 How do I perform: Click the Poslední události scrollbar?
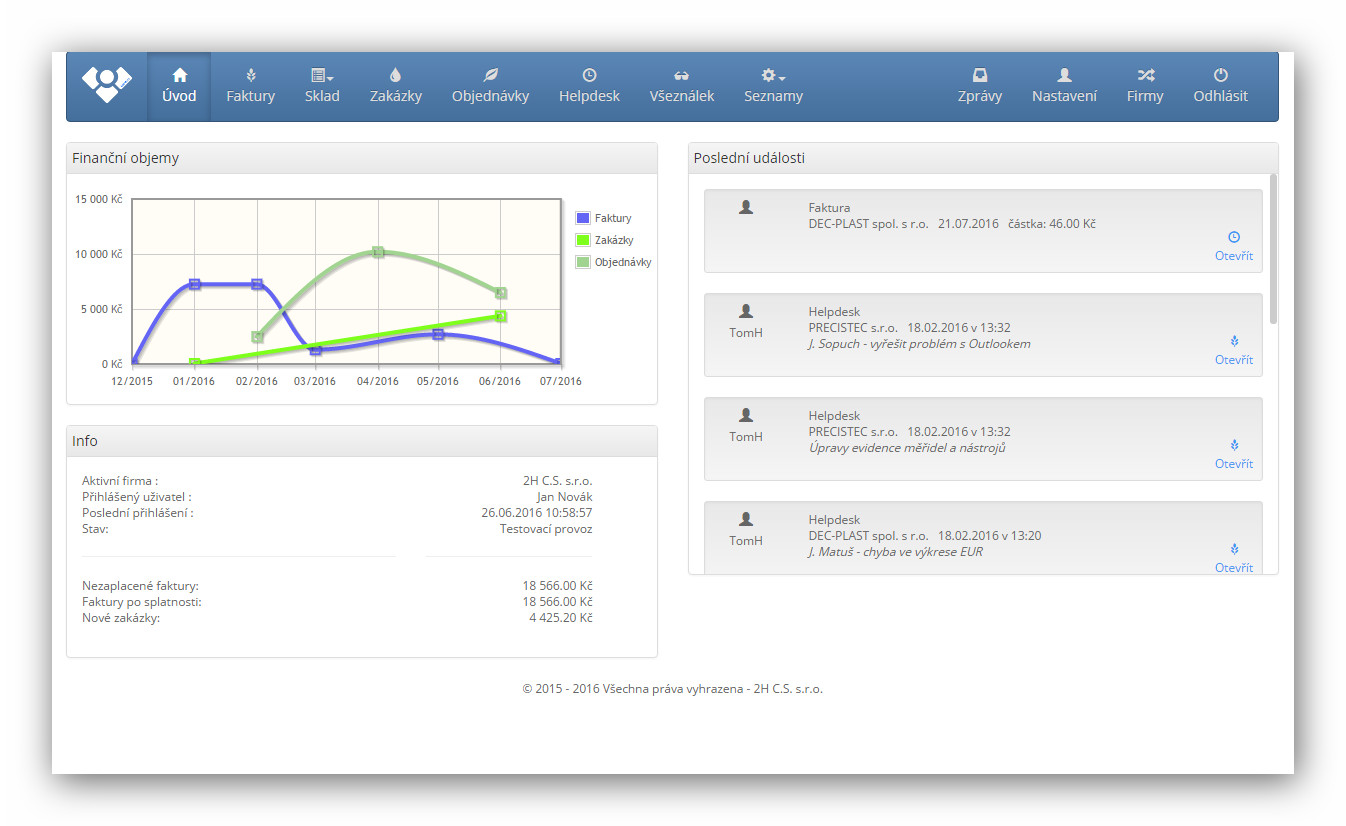(1273, 250)
